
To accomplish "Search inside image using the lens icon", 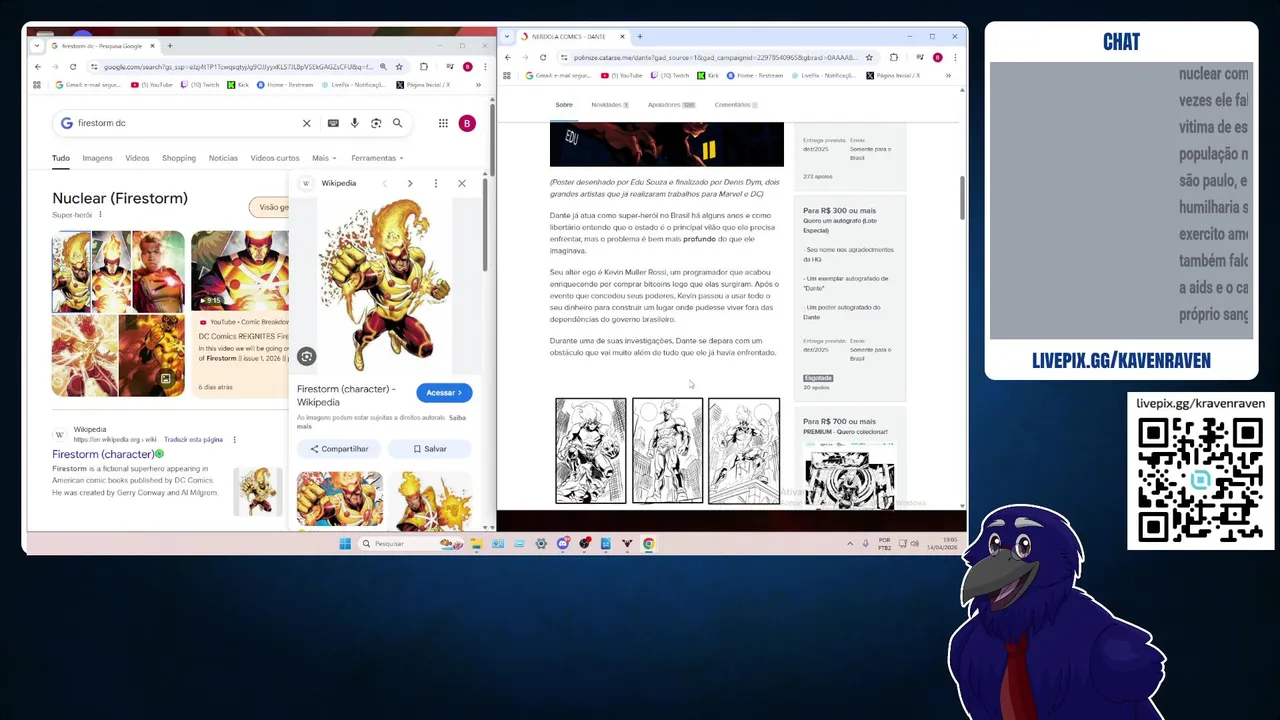I will click(x=307, y=356).
